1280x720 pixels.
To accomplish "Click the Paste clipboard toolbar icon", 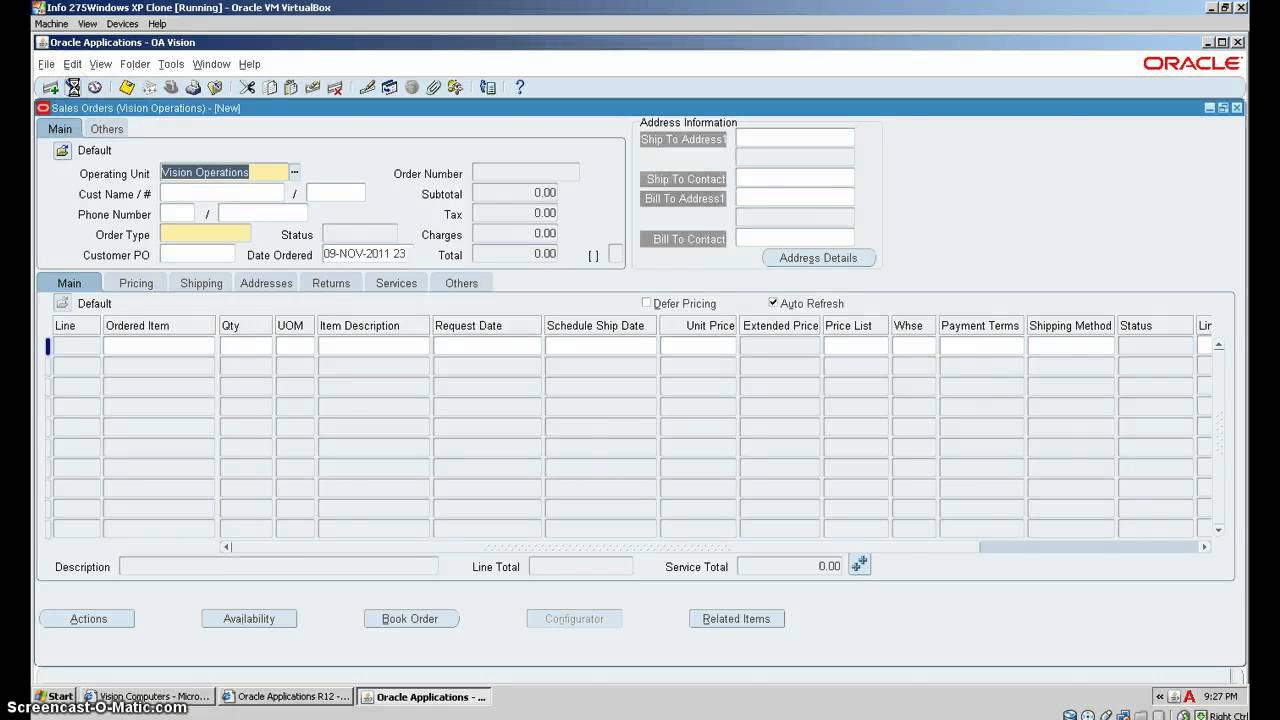I will [291, 88].
